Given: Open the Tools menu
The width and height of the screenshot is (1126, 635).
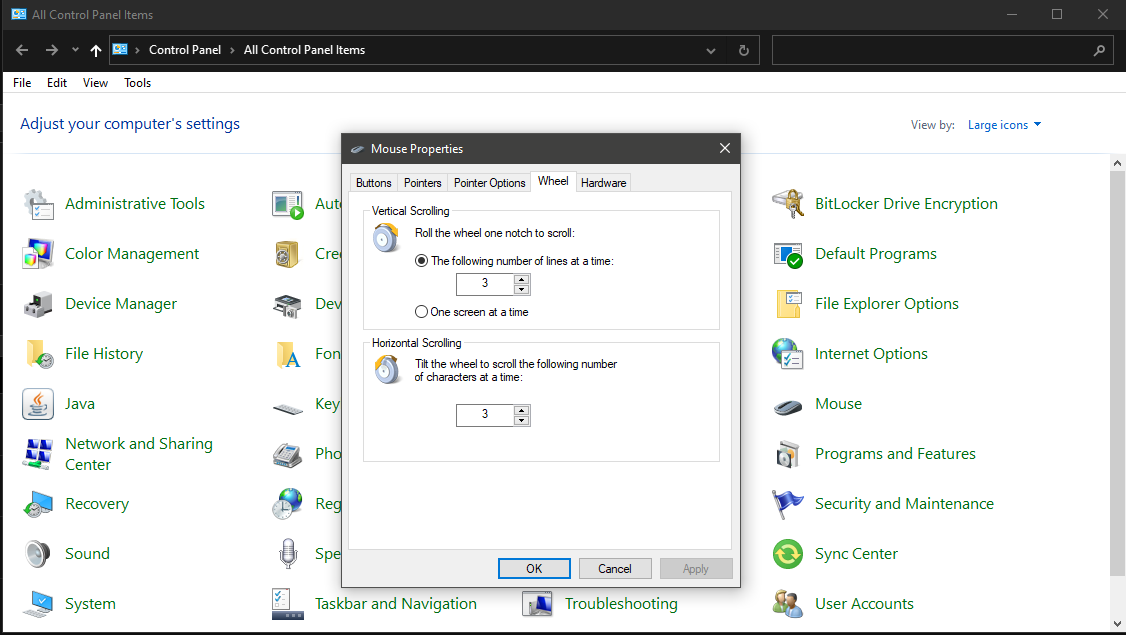Looking at the screenshot, I should coord(137,83).
